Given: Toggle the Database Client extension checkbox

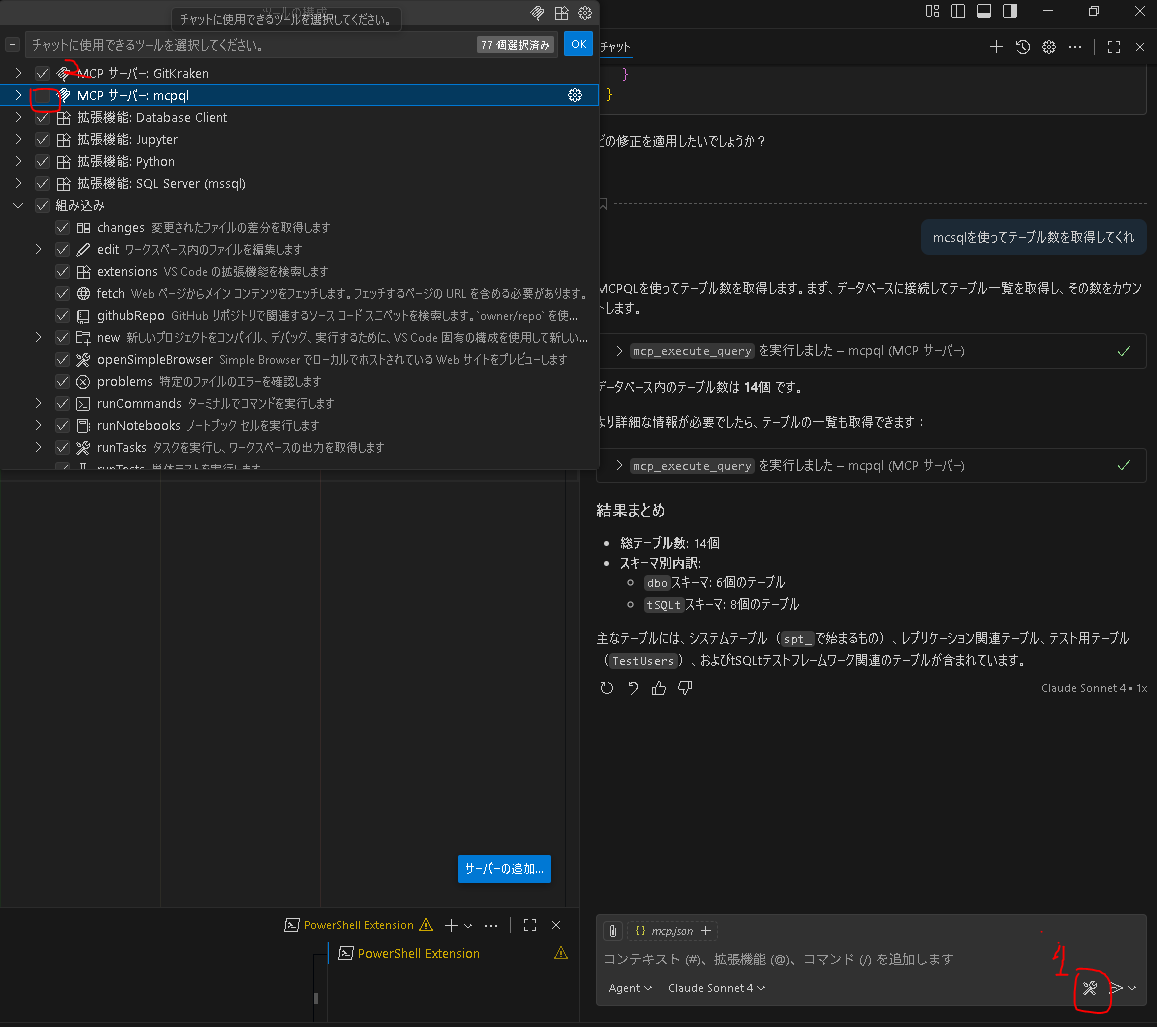Looking at the screenshot, I should click(42, 117).
